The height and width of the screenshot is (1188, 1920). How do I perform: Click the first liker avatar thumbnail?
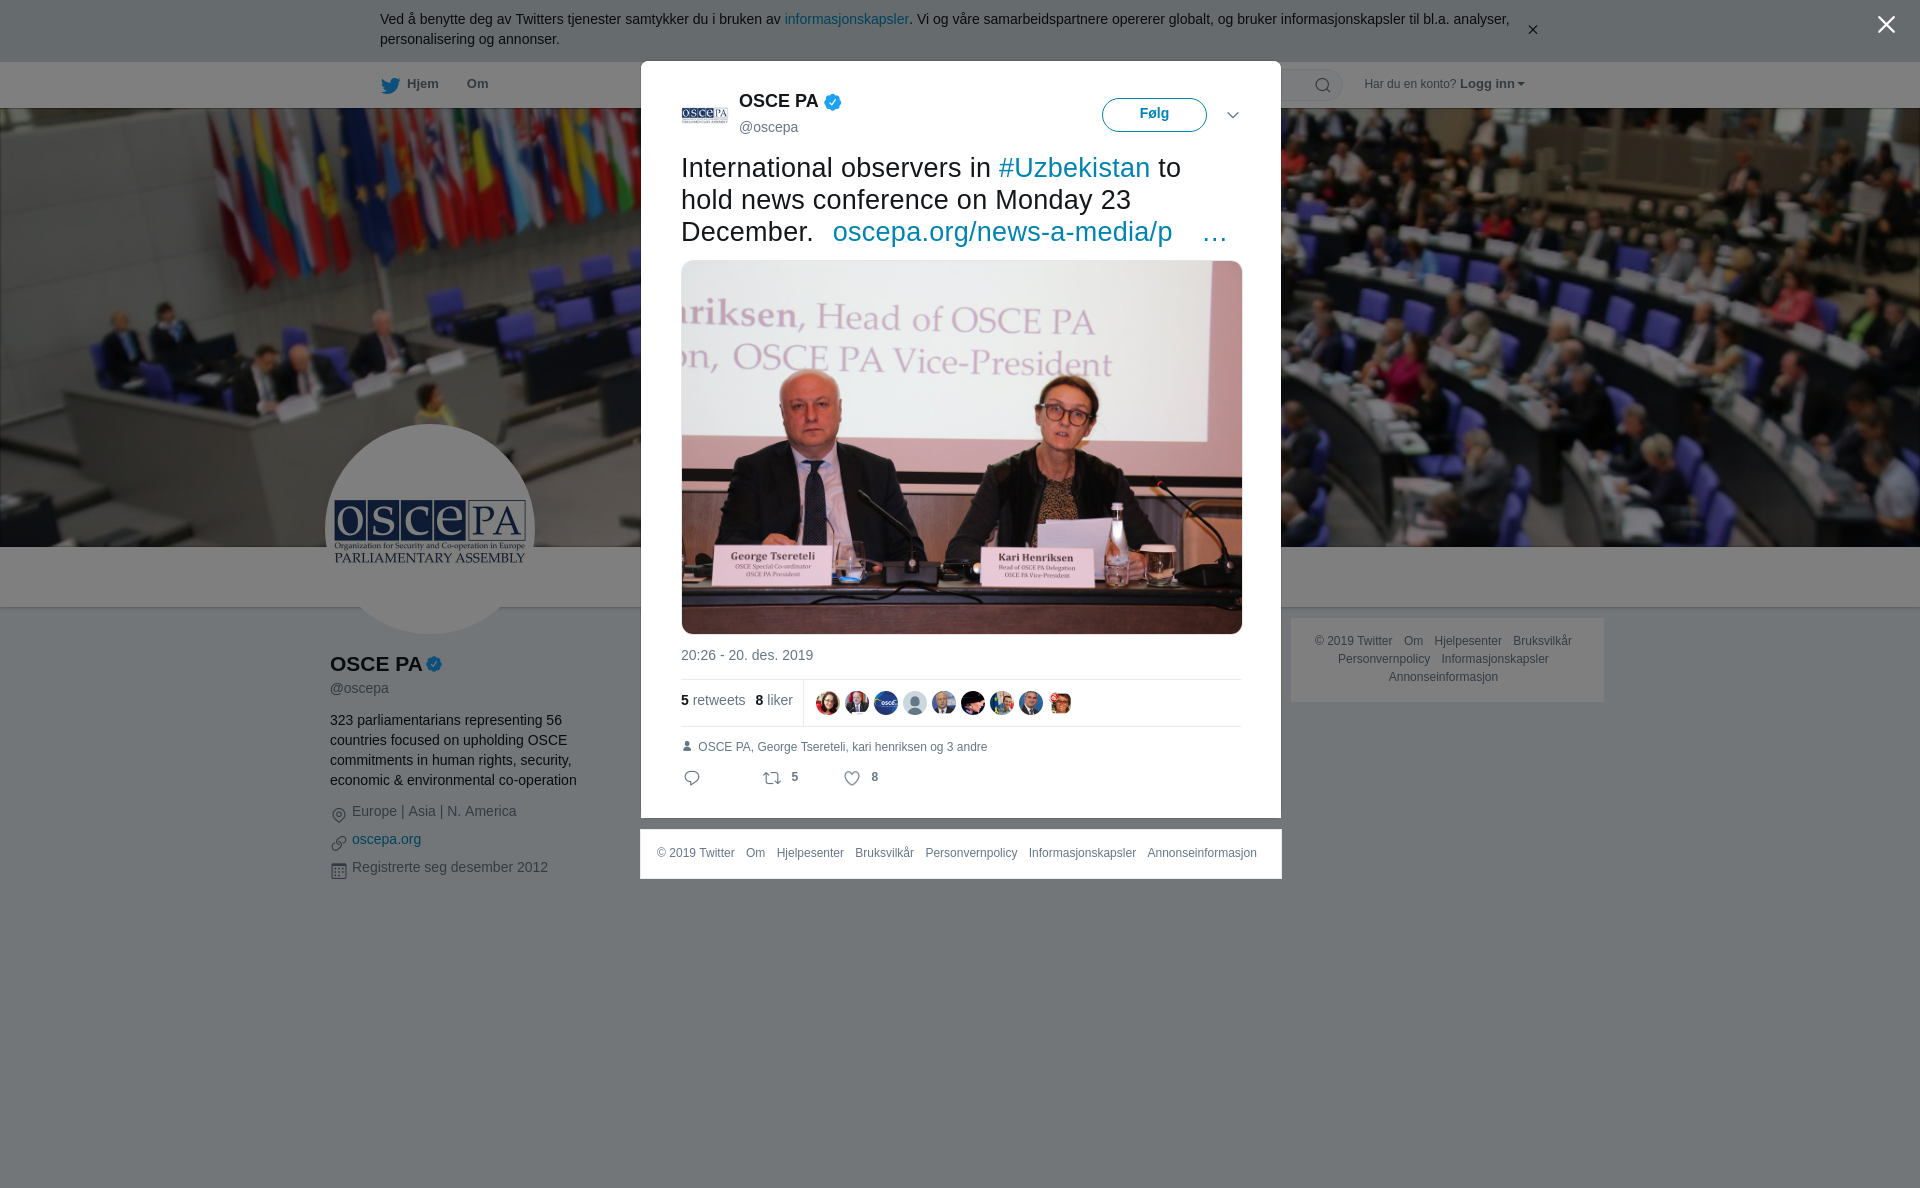click(828, 703)
